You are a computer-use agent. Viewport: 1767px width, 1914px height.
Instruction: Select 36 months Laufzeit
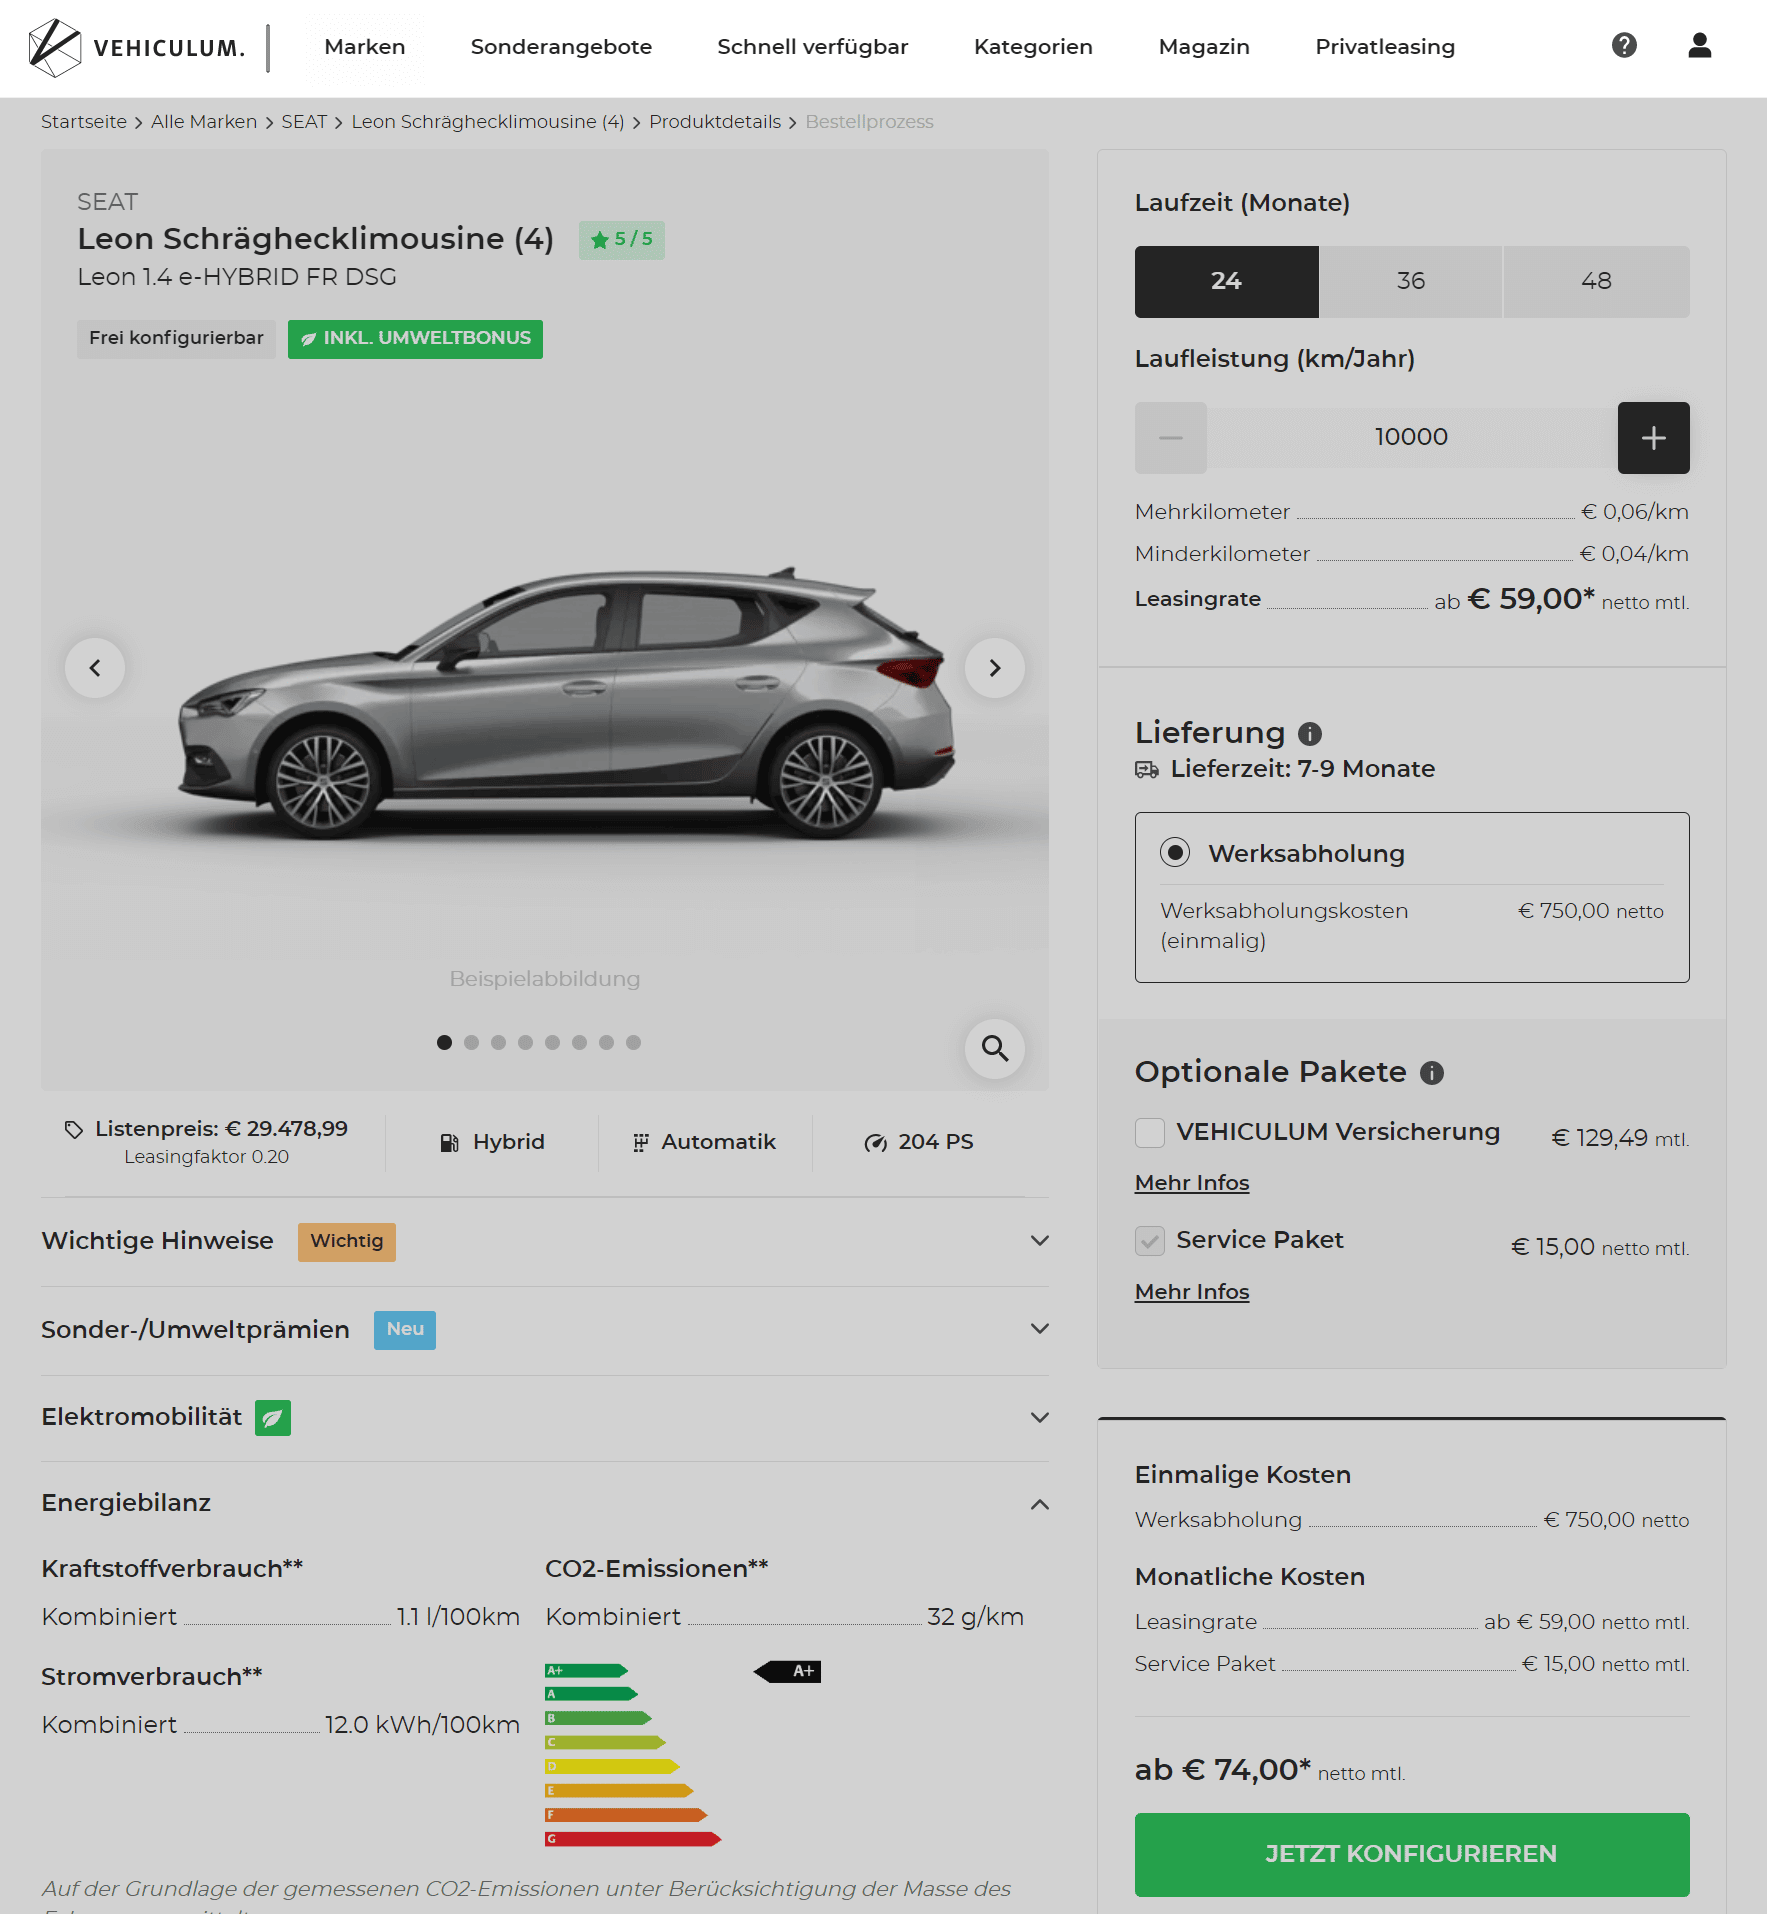click(1411, 282)
